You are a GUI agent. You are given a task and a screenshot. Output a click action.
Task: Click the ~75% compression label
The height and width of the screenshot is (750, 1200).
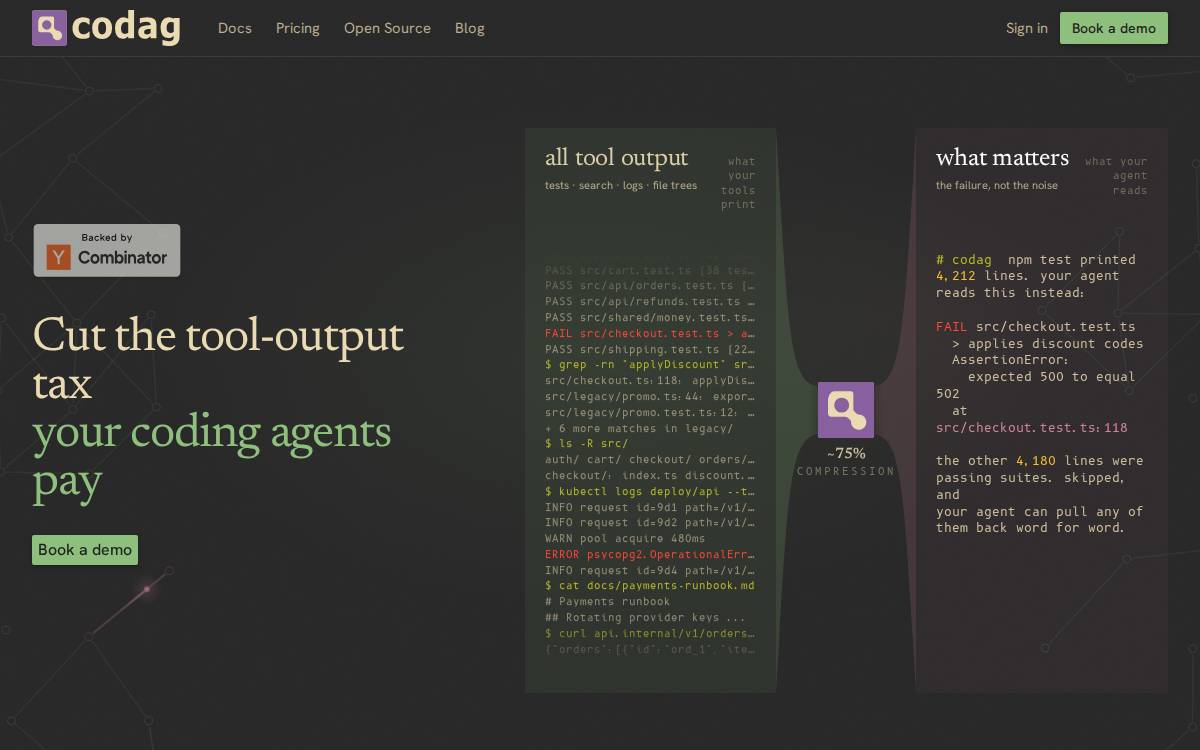(x=846, y=454)
